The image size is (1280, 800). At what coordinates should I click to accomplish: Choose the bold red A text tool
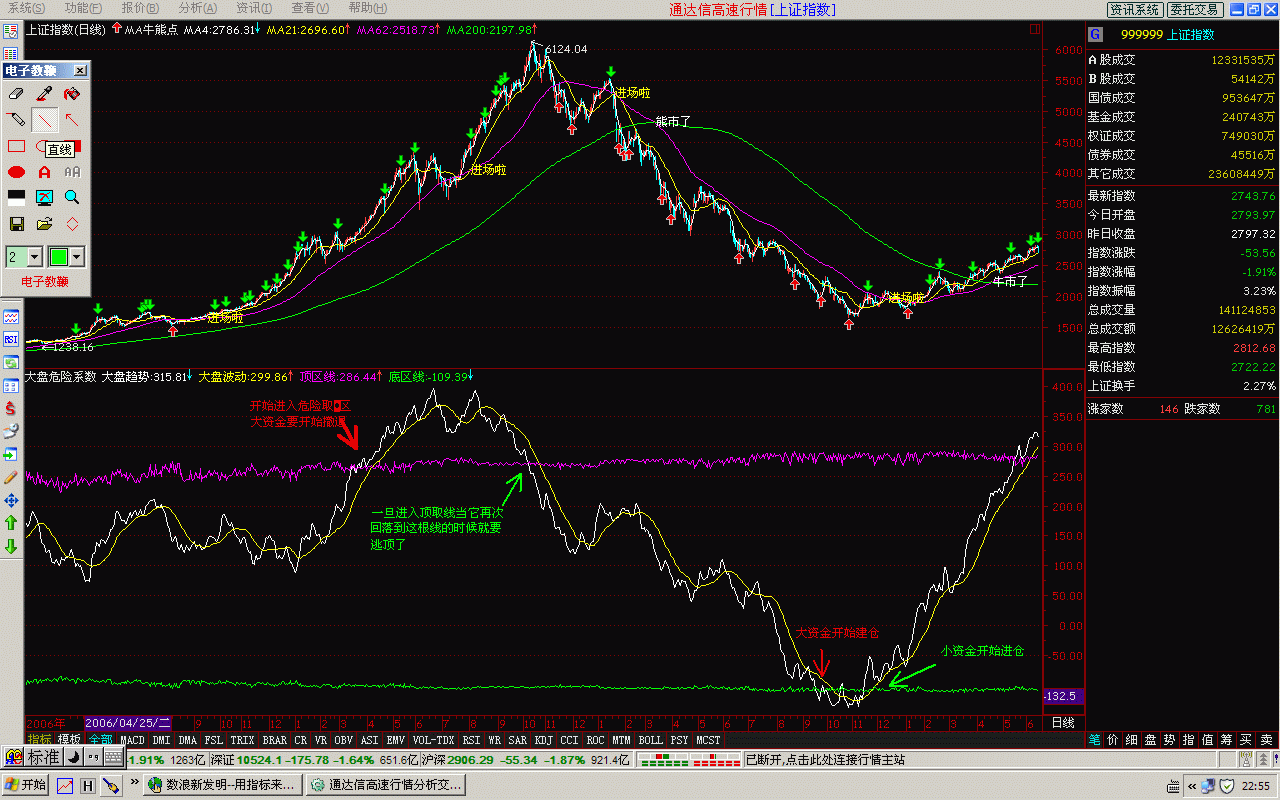44,172
